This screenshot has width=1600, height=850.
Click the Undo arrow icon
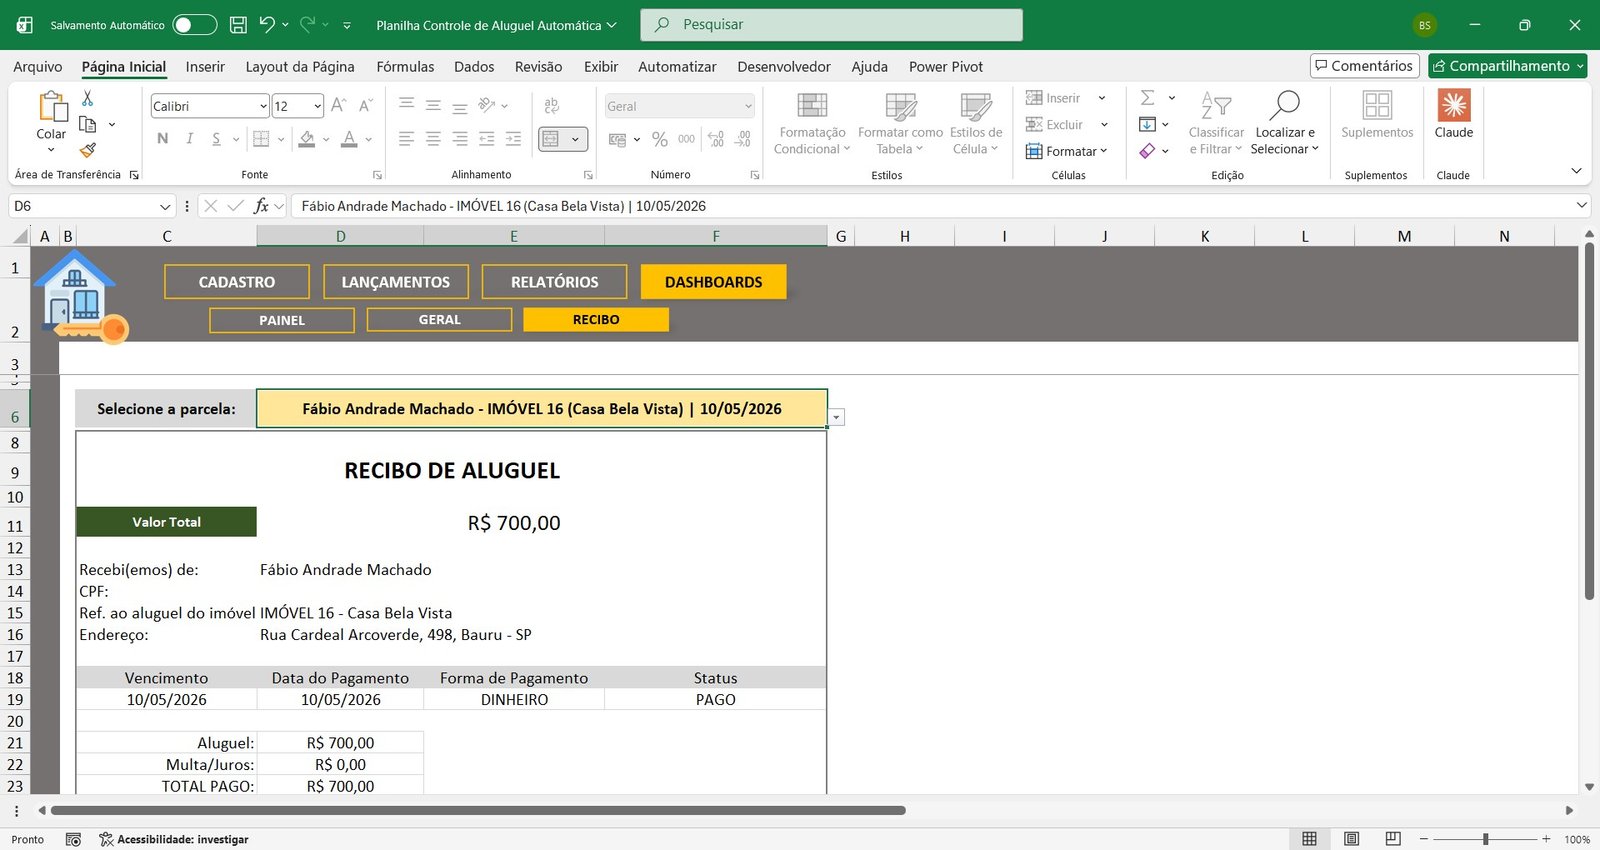tap(266, 24)
